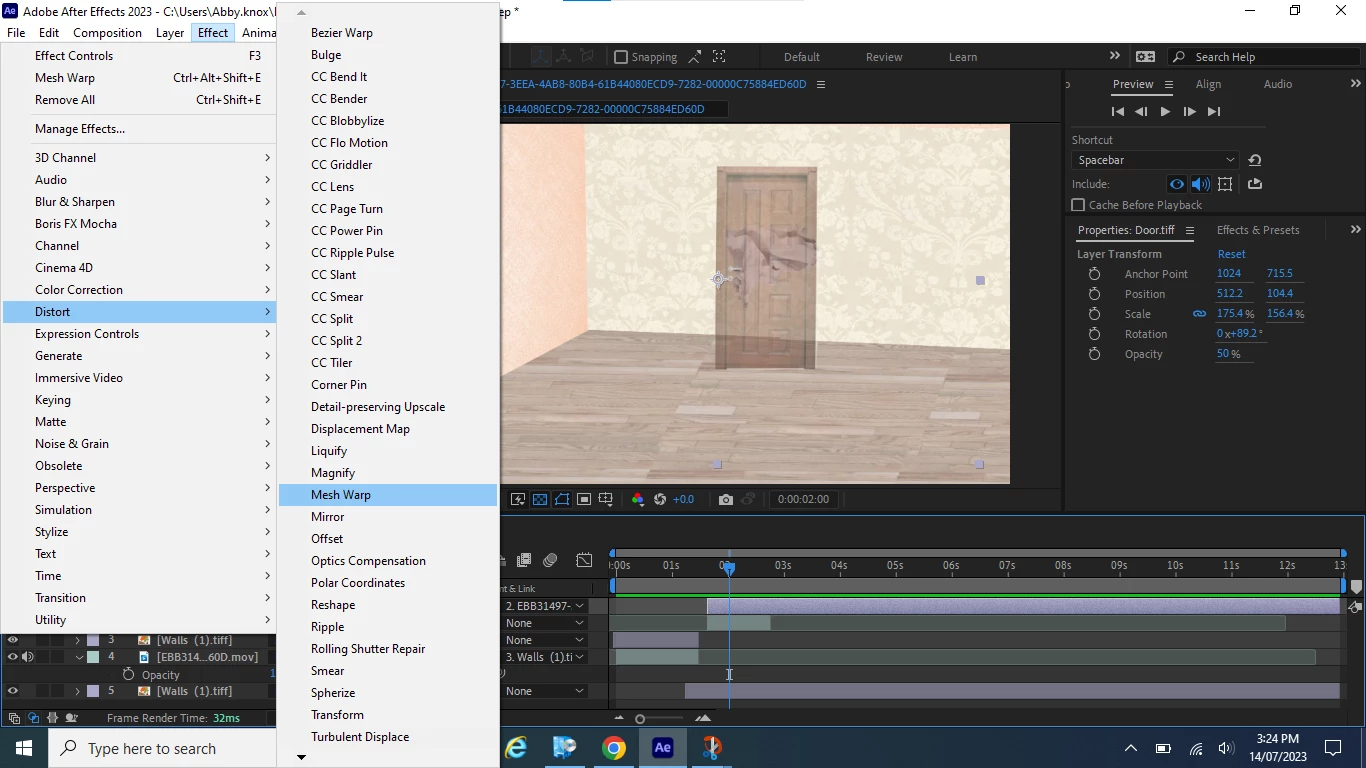Switch to the Audio panel tab
Screen dimensions: 1366x768
pos(1278,84)
